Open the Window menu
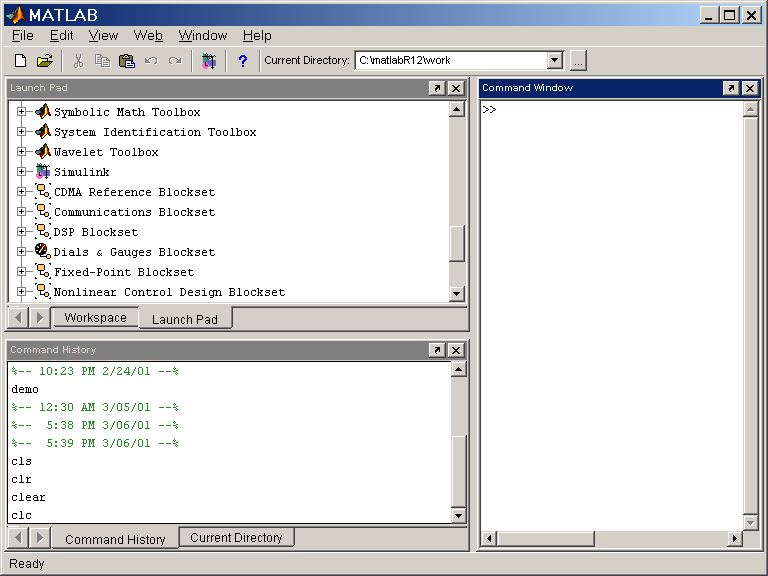Image resolution: width=768 pixels, height=576 pixels. pos(203,36)
